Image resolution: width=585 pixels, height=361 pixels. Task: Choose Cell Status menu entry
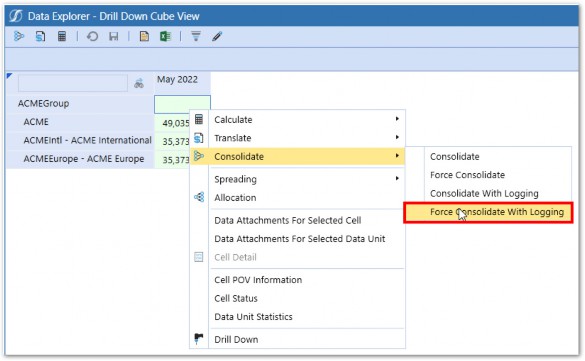click(x=297, y=298)
